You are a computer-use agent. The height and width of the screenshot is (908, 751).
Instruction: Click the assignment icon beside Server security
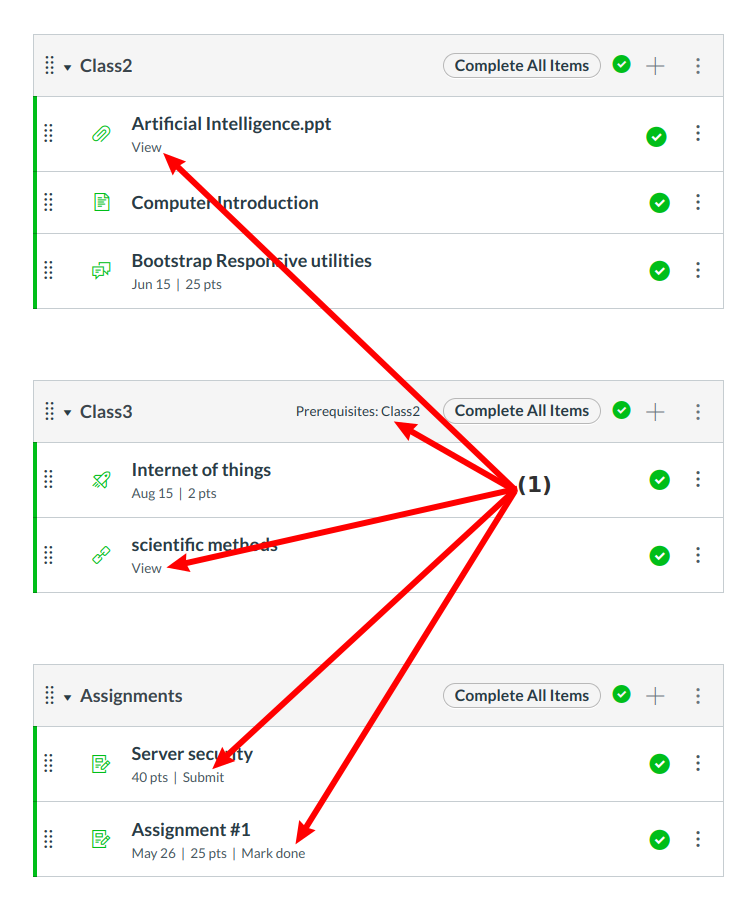tap(101, 764)
